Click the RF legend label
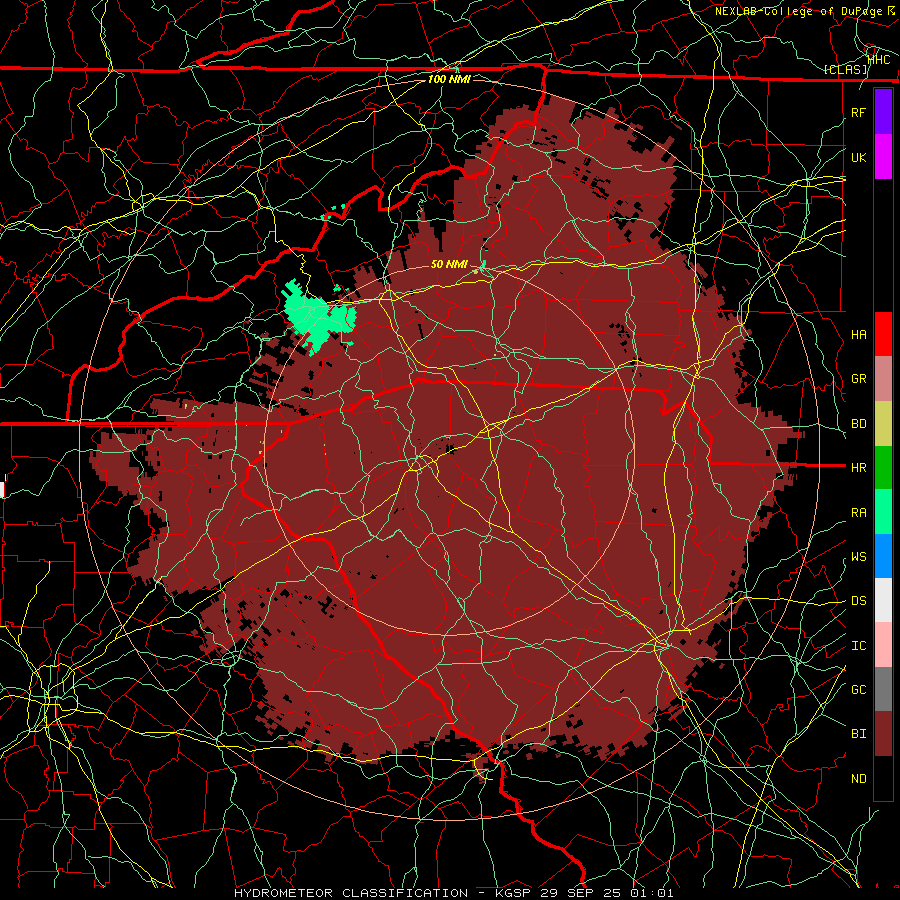Screen dimensions: 900x900 click(859, 112)
